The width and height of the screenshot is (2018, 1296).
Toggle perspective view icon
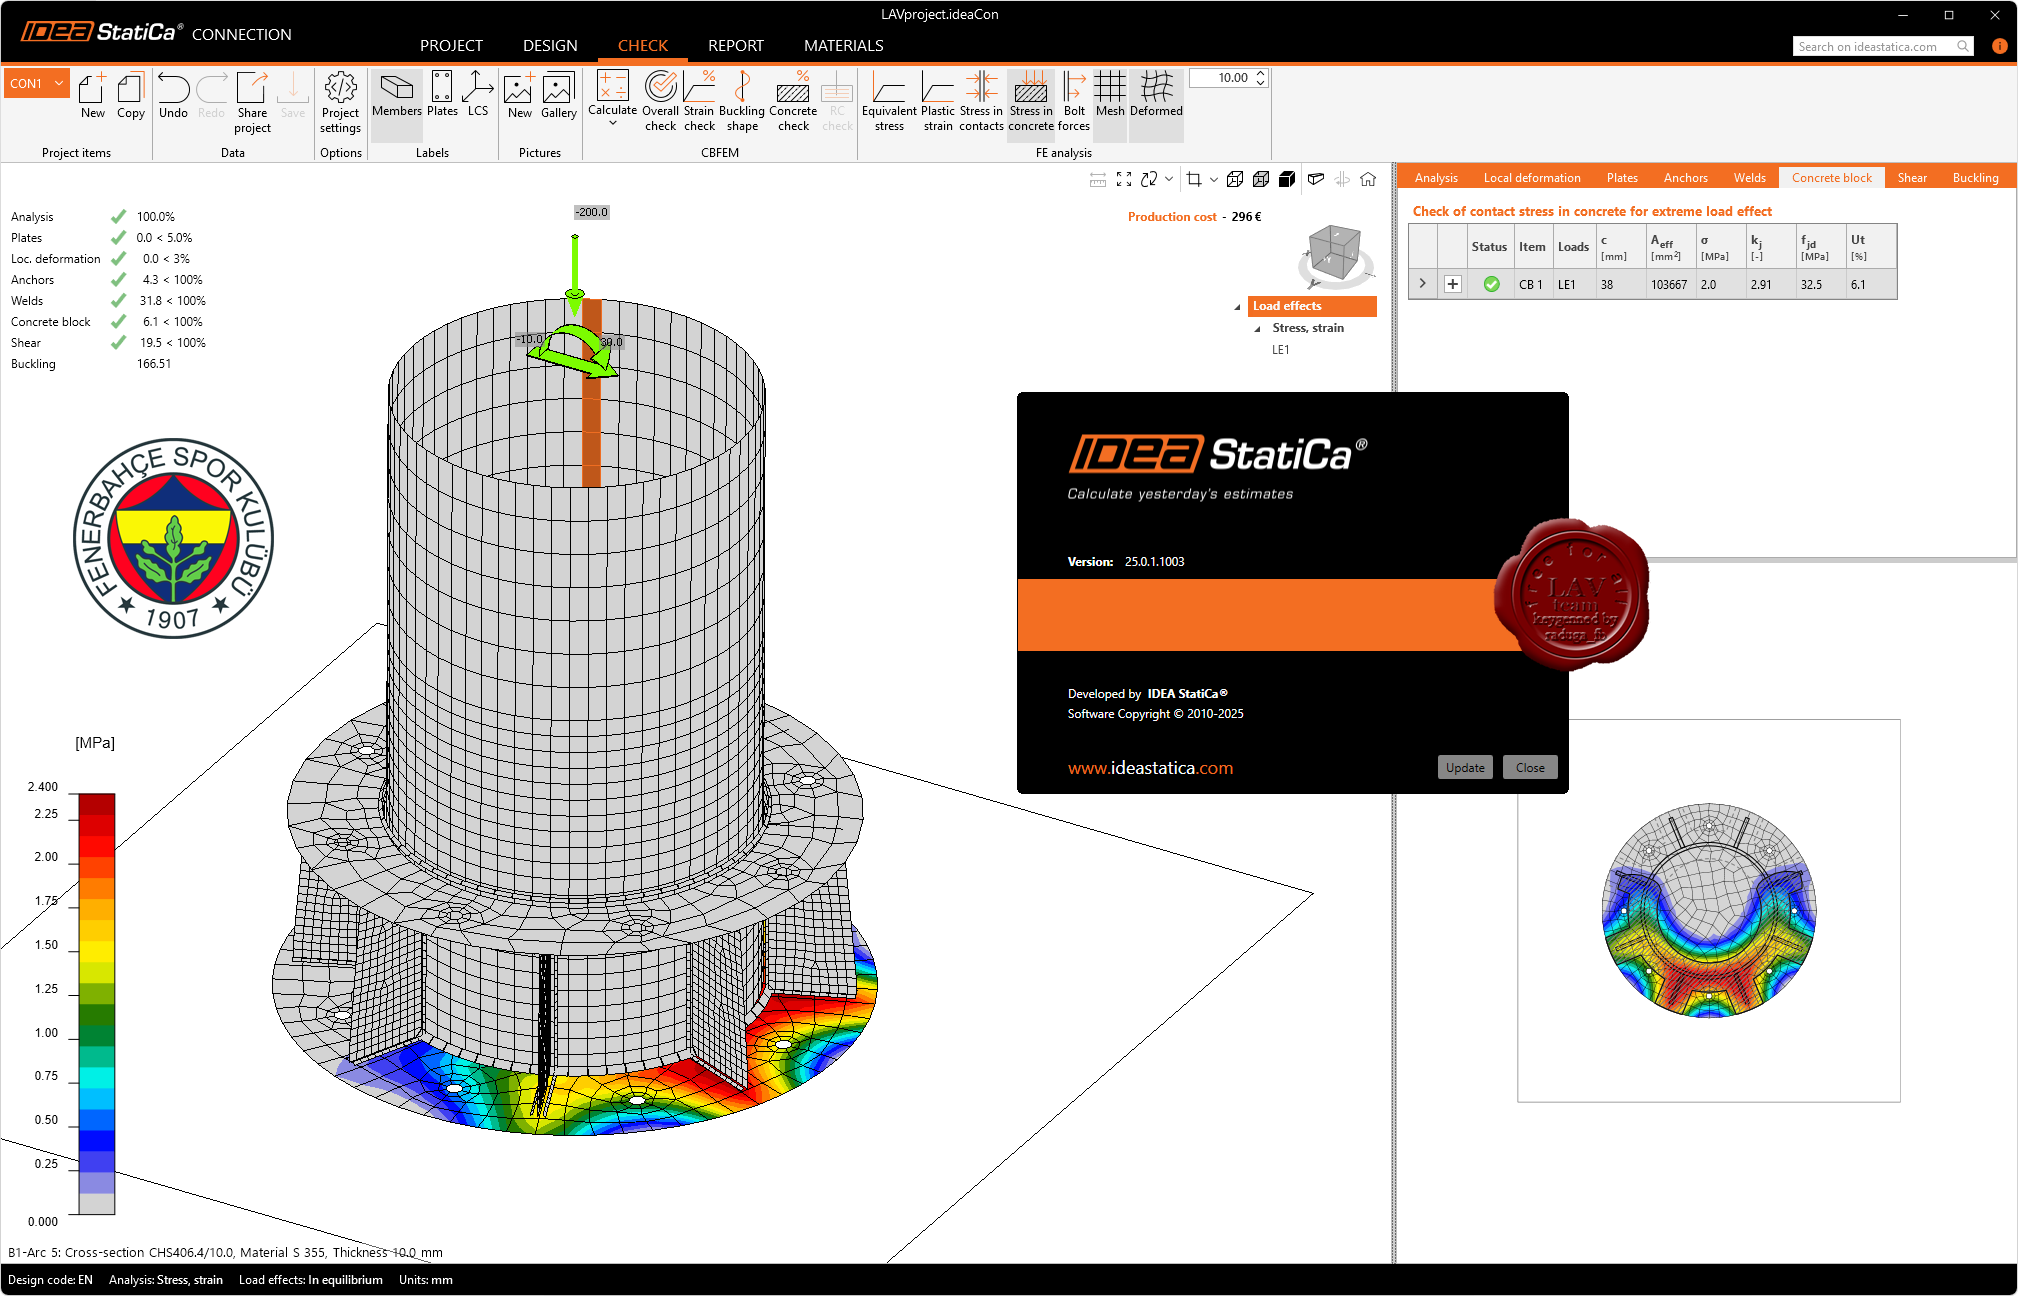1316,179
